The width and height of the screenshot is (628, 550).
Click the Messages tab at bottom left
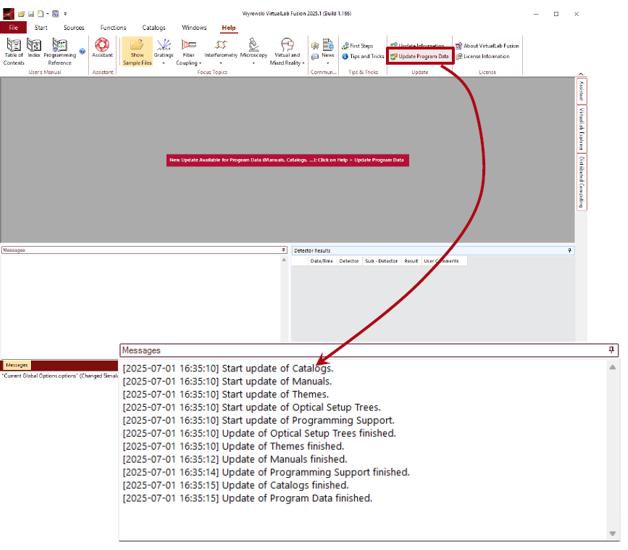point(17,365)
